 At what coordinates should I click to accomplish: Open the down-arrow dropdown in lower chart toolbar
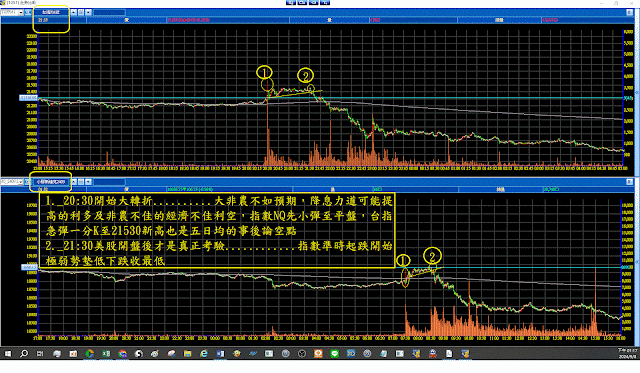pyautogui.click(x=88, y=182)
